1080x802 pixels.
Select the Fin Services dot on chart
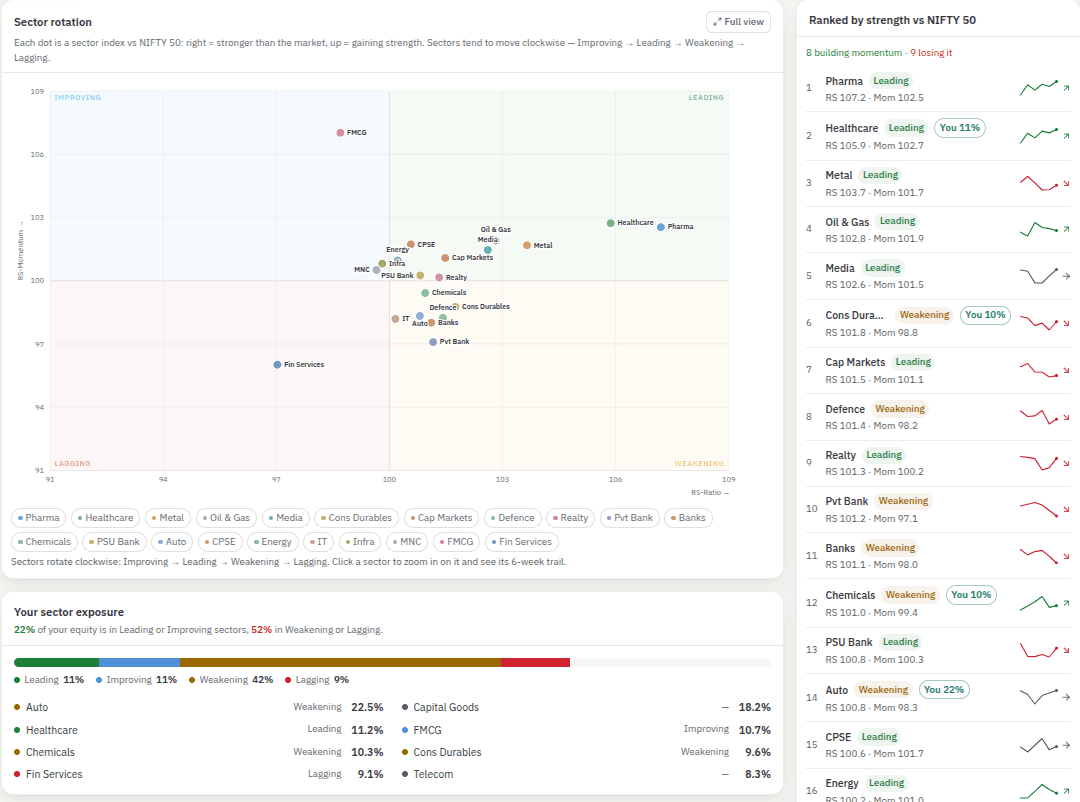[x=277, y=364]
